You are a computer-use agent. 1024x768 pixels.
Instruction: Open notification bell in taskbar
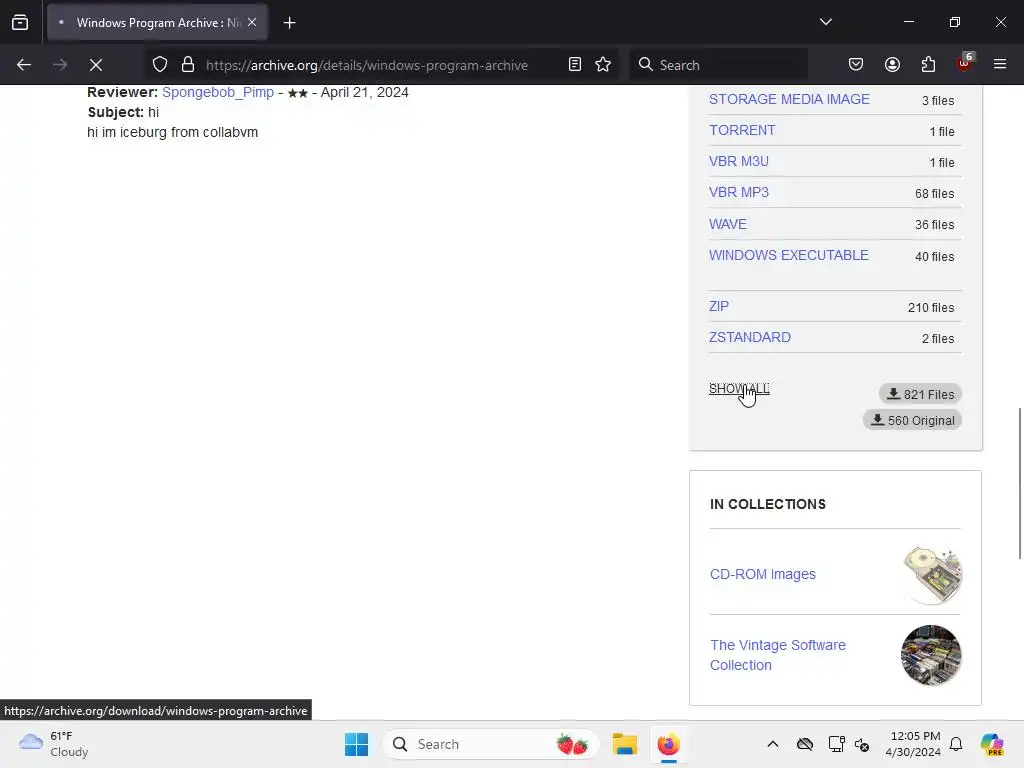956,744
